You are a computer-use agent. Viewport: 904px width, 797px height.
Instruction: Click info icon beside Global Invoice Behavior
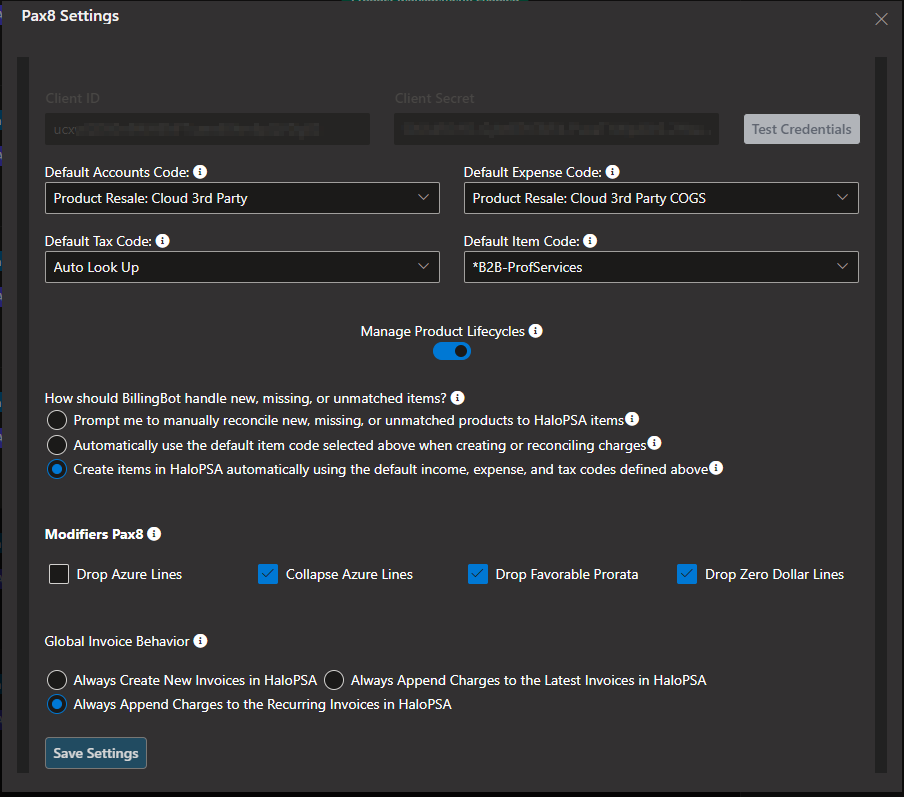point(200,641)
